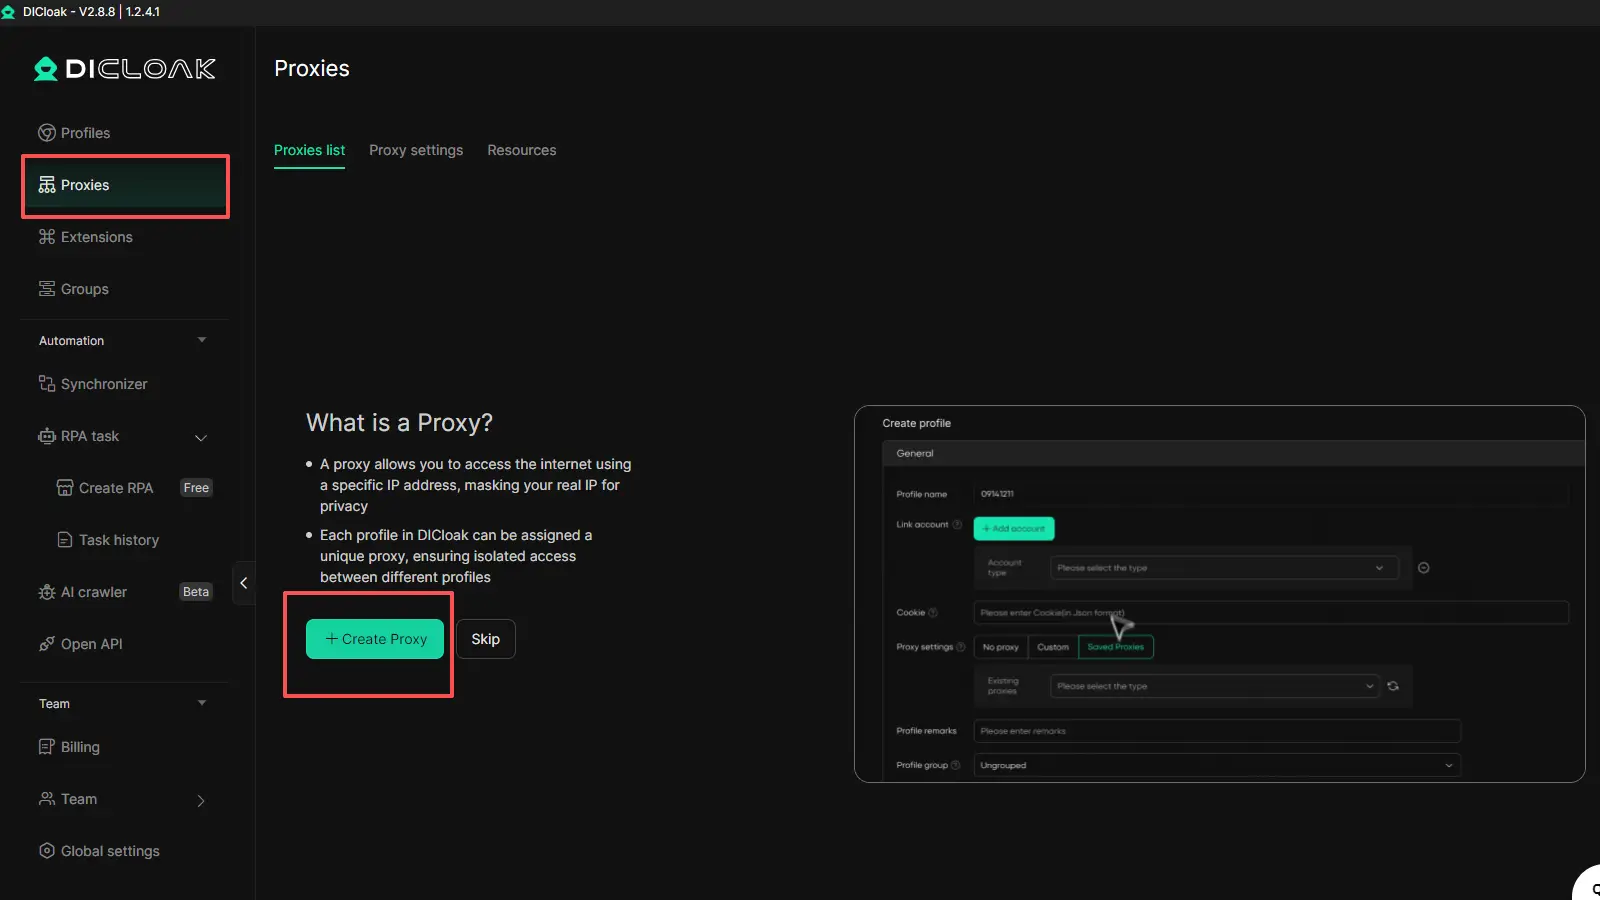Collapse the sidebar with arrow handle
The width and height of the screenshot is (1600, 900).
243,583
